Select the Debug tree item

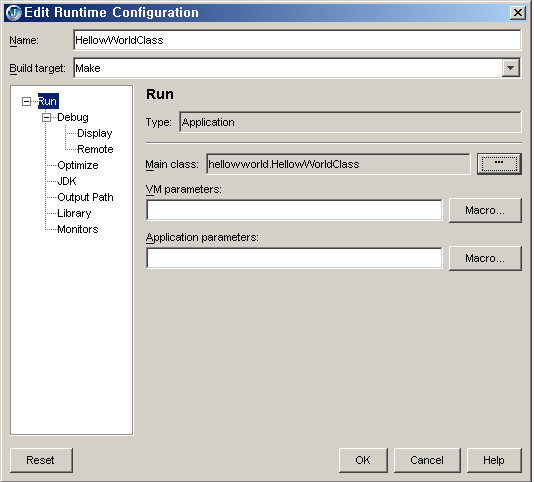point(73,117)
